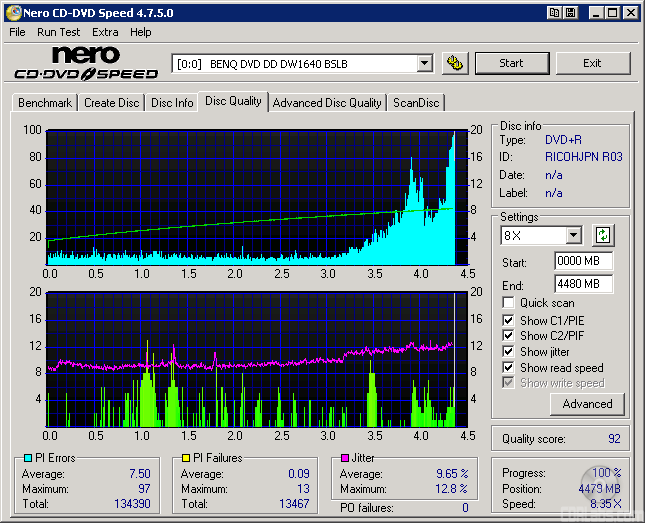Screen dimensions: 645x523
Task: Open the Extra menu
Action: [105, 32]
